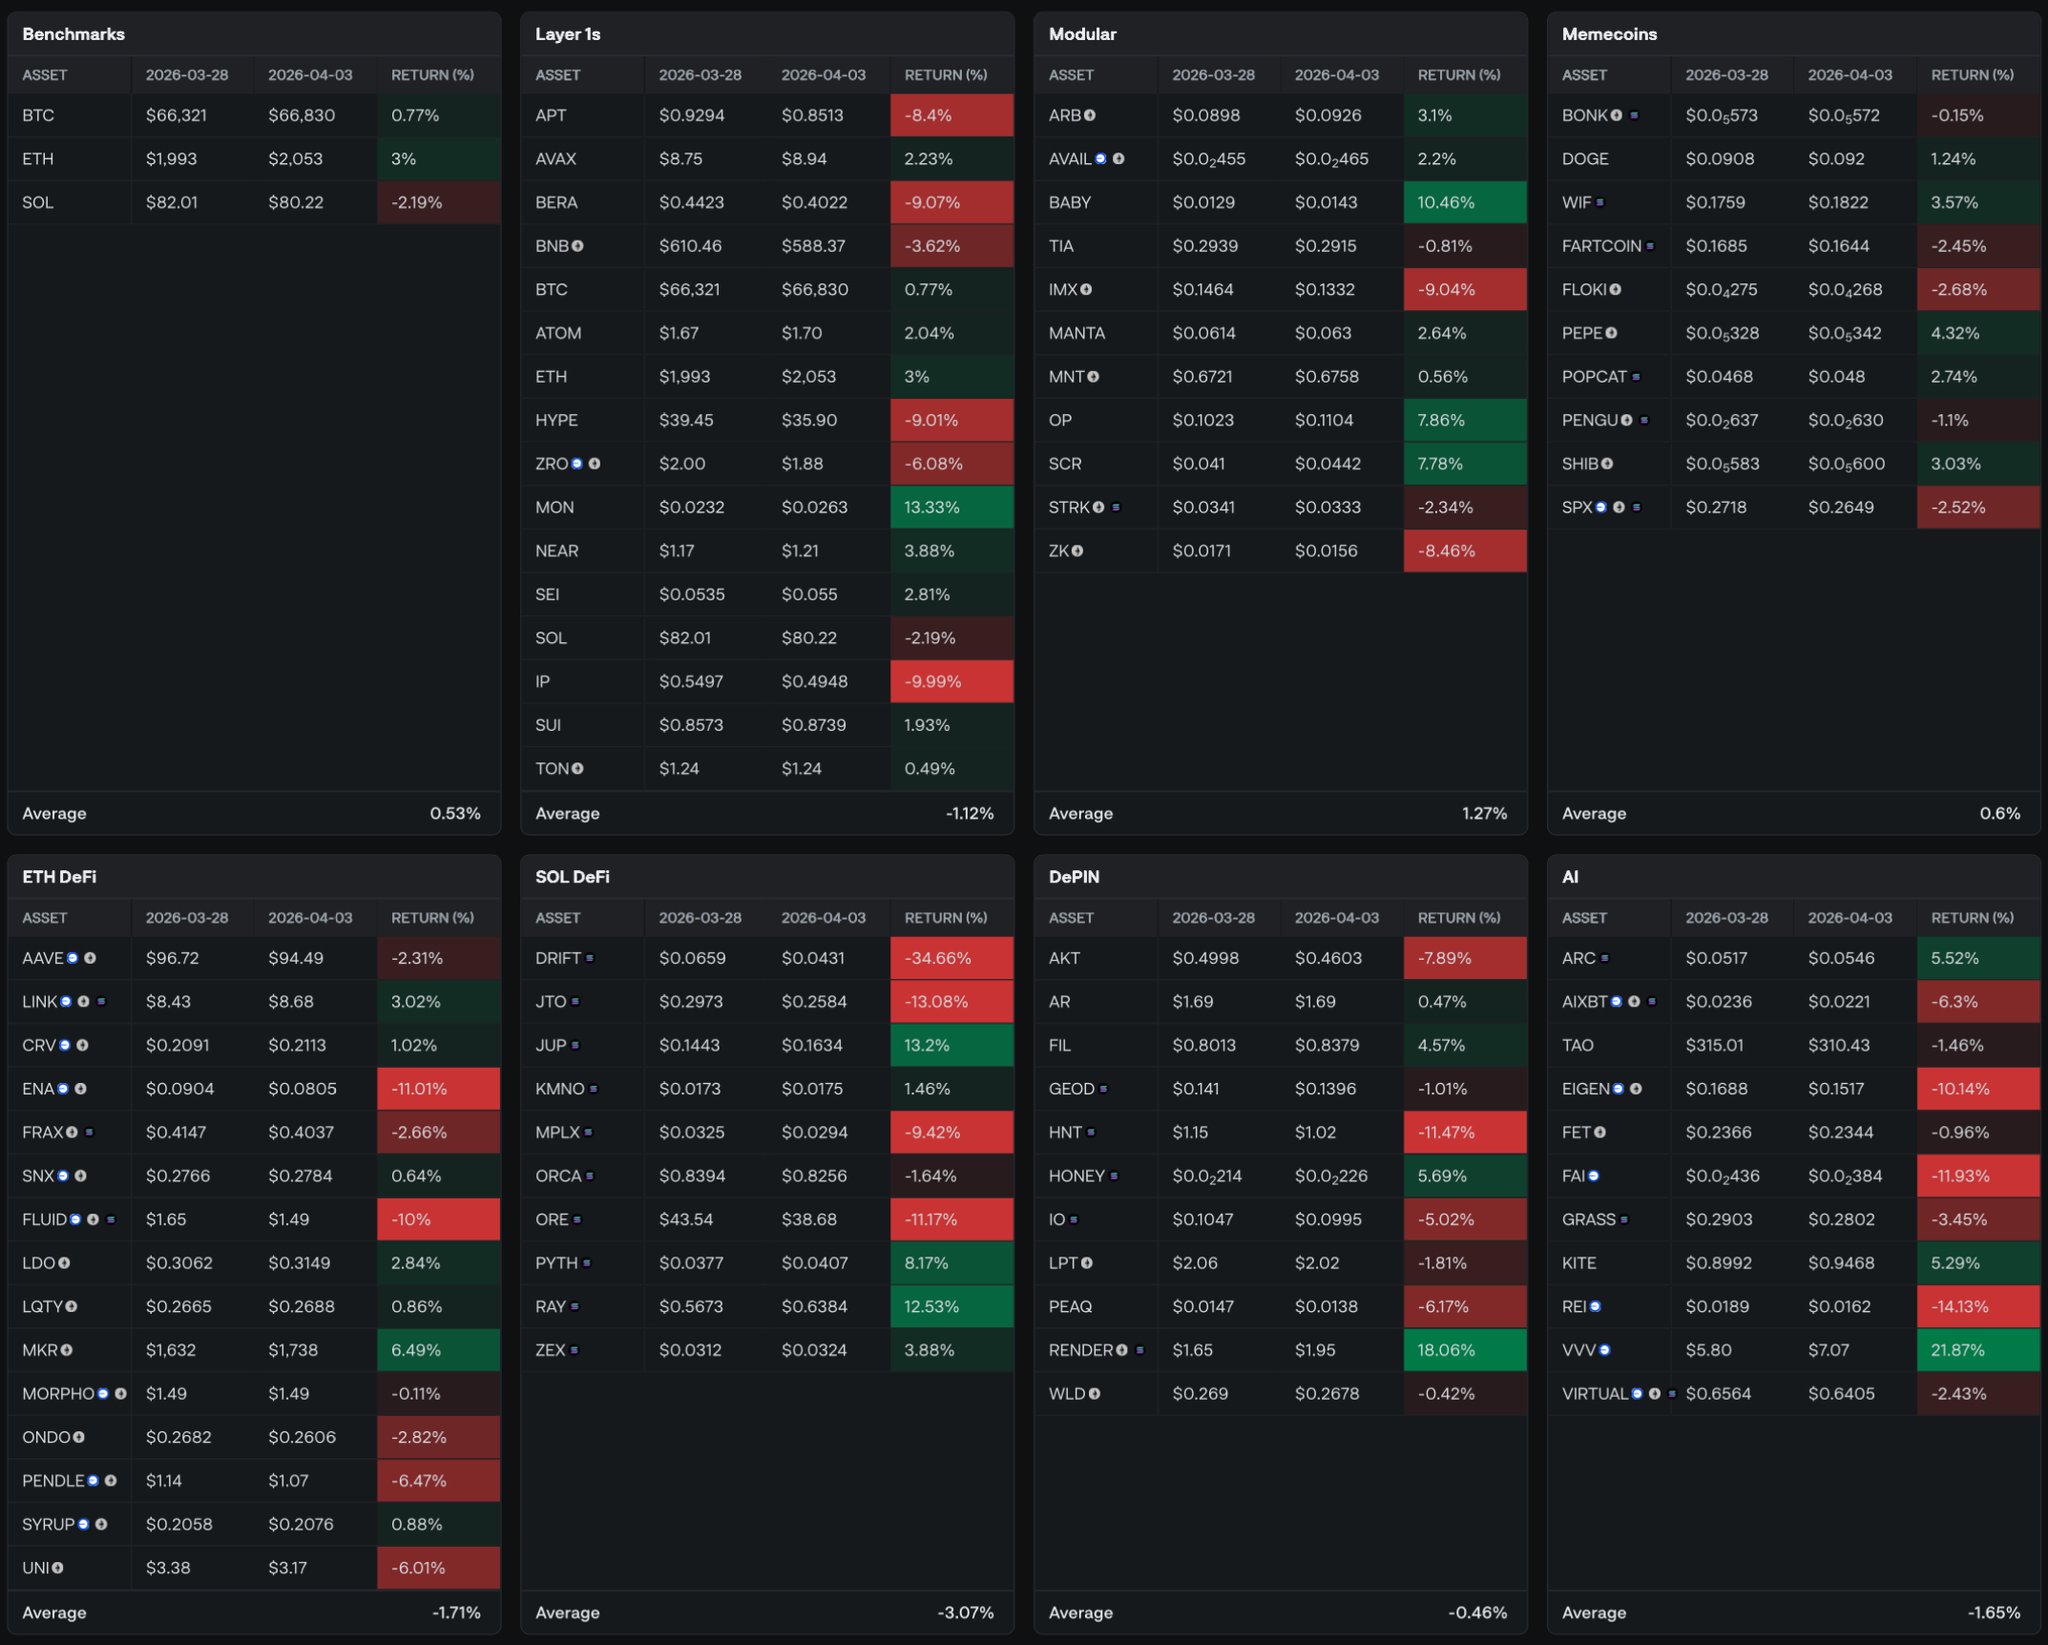Image resolution: width=2048 pixels, height=1645 pixels.
Task: Click the Solana icon beside FARTCOIN
Action: point(1650,246)
